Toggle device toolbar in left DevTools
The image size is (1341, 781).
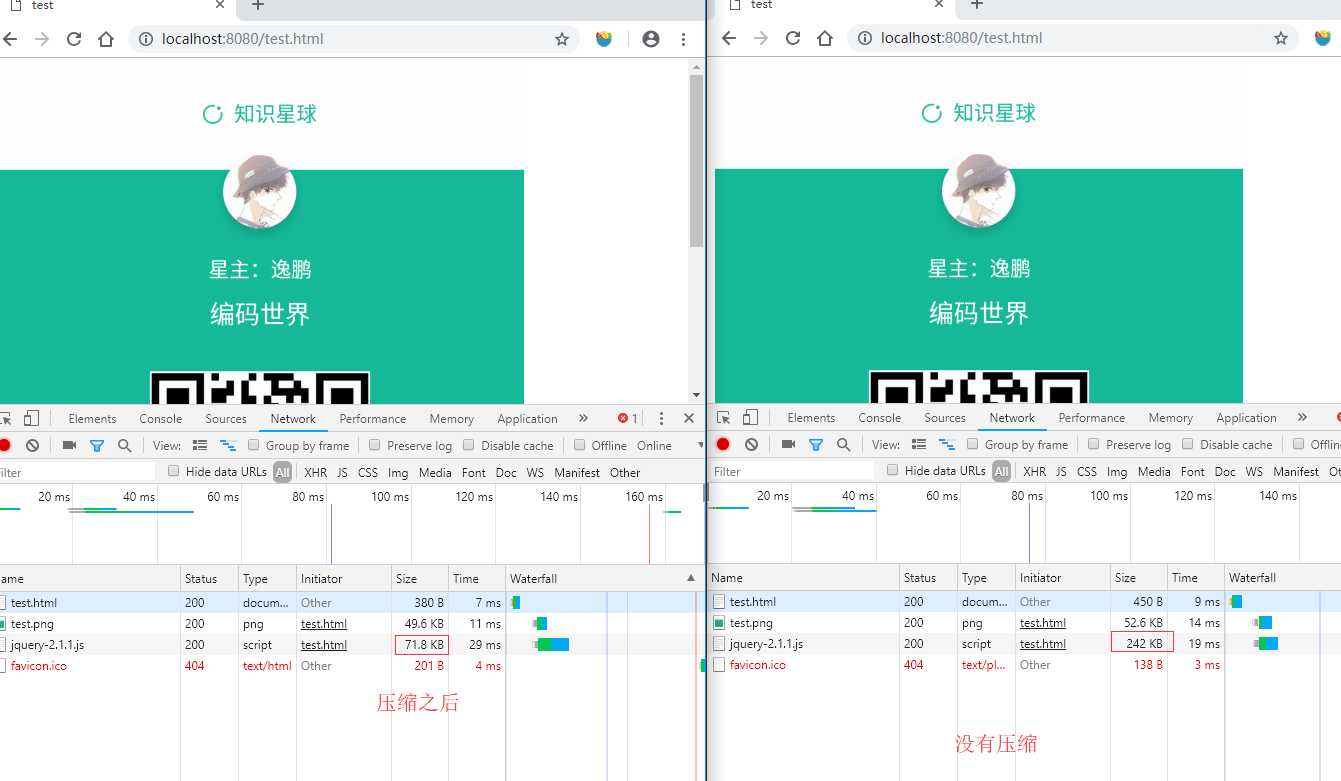31,418
